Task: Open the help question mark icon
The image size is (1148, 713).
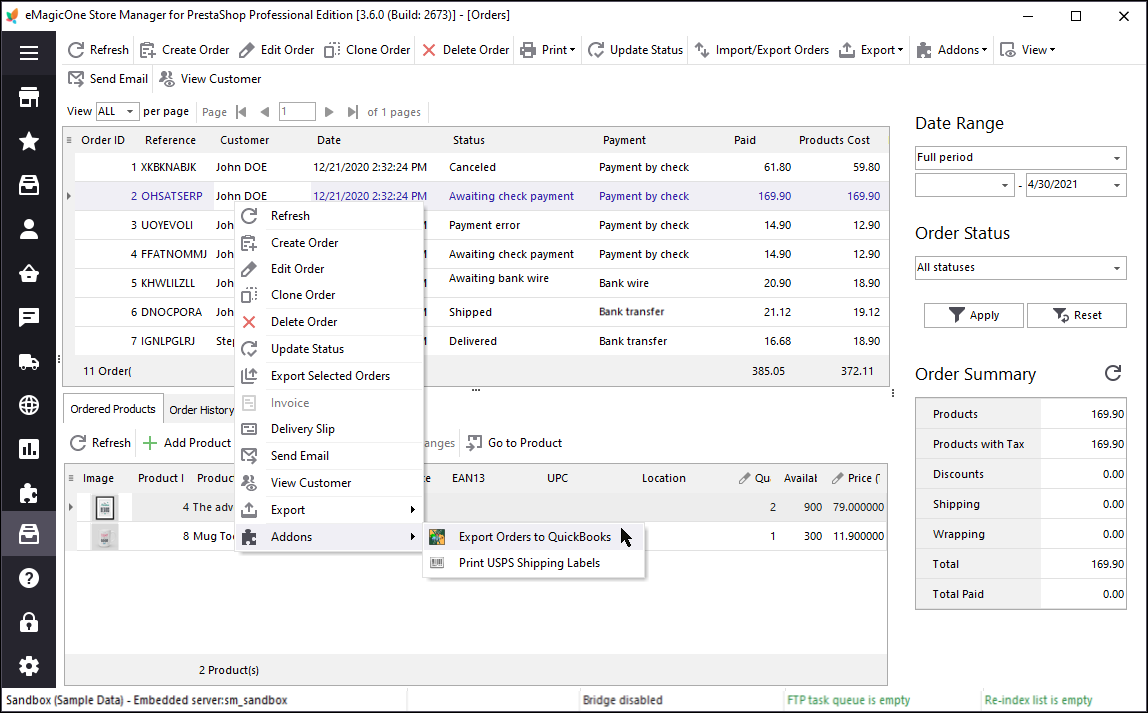Action: pos(29,578)
